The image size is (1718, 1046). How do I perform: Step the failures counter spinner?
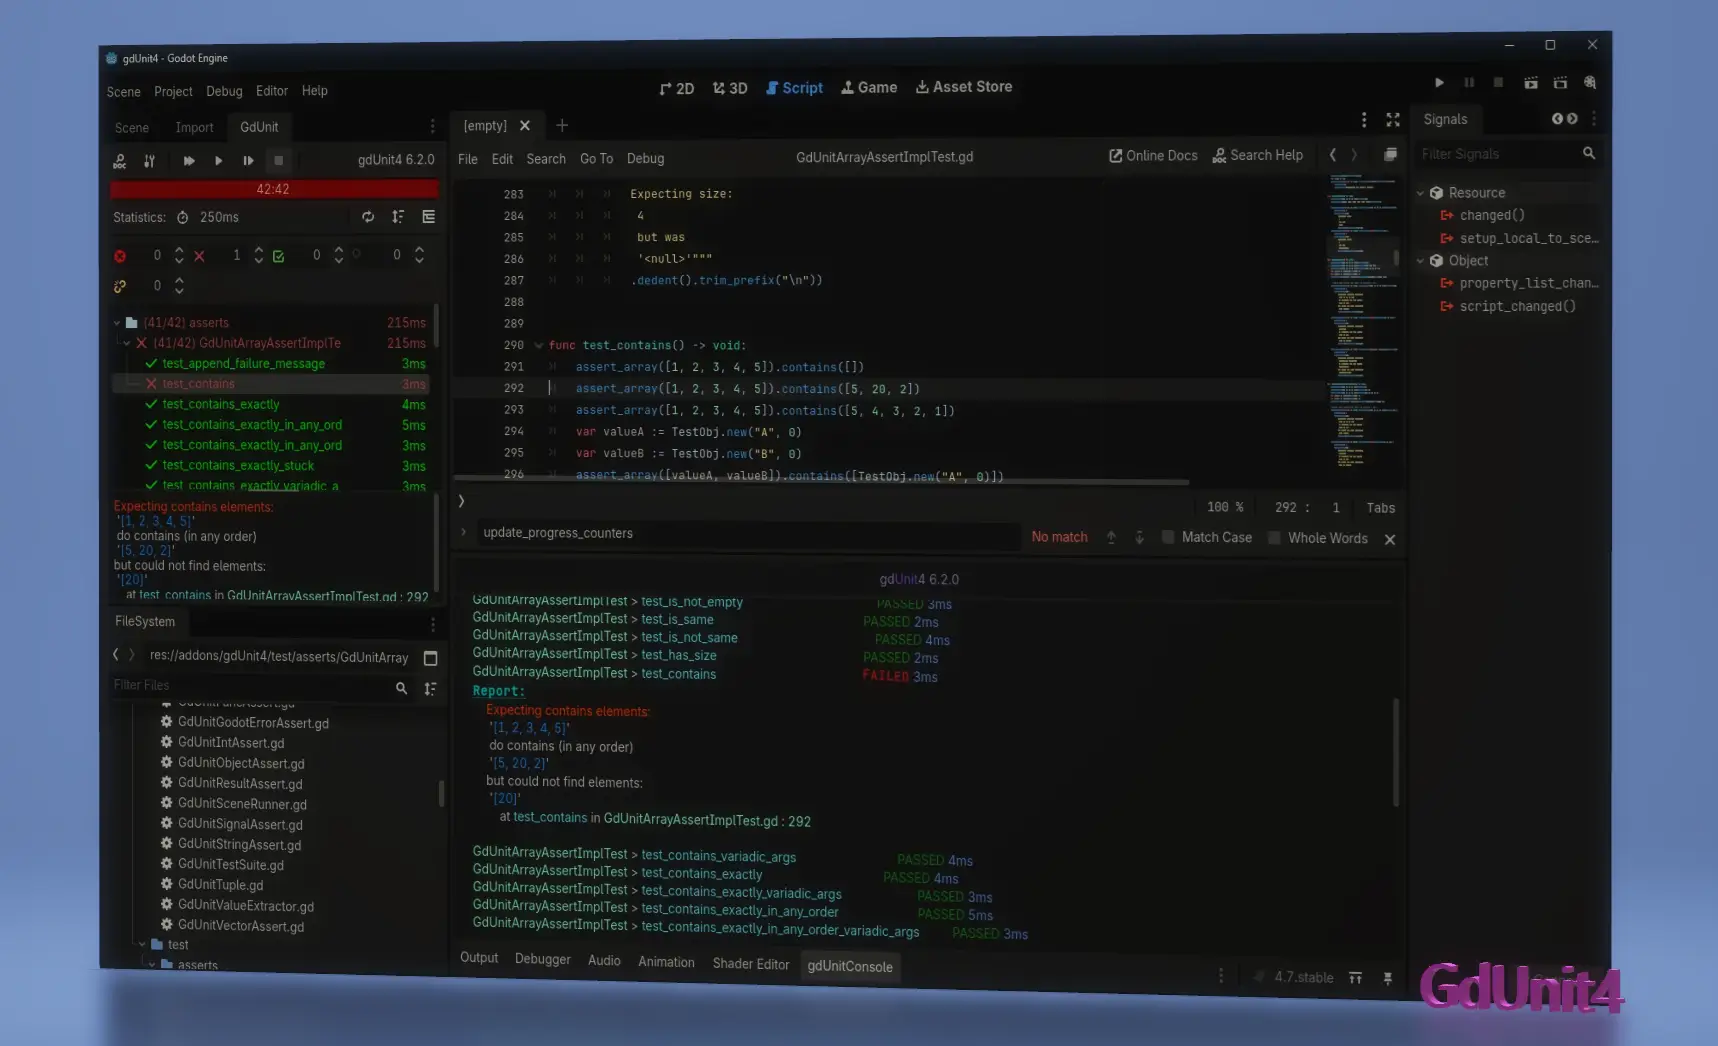coord(259,255)
